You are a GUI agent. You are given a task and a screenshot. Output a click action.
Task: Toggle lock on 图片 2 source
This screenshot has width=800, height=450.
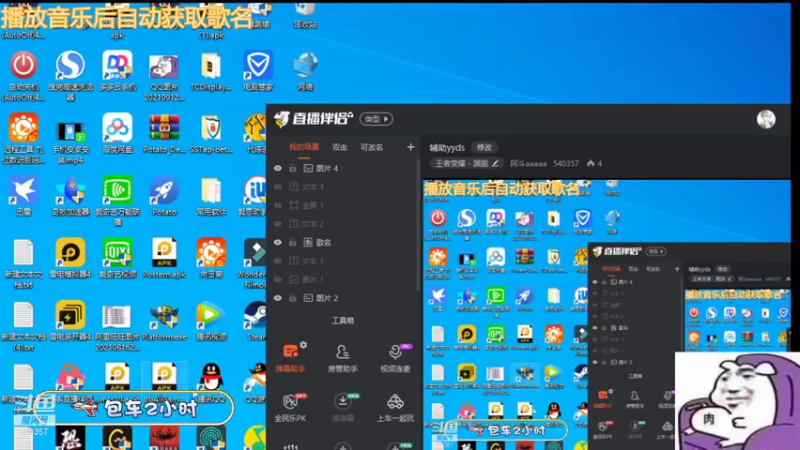[x=292, y=298]
